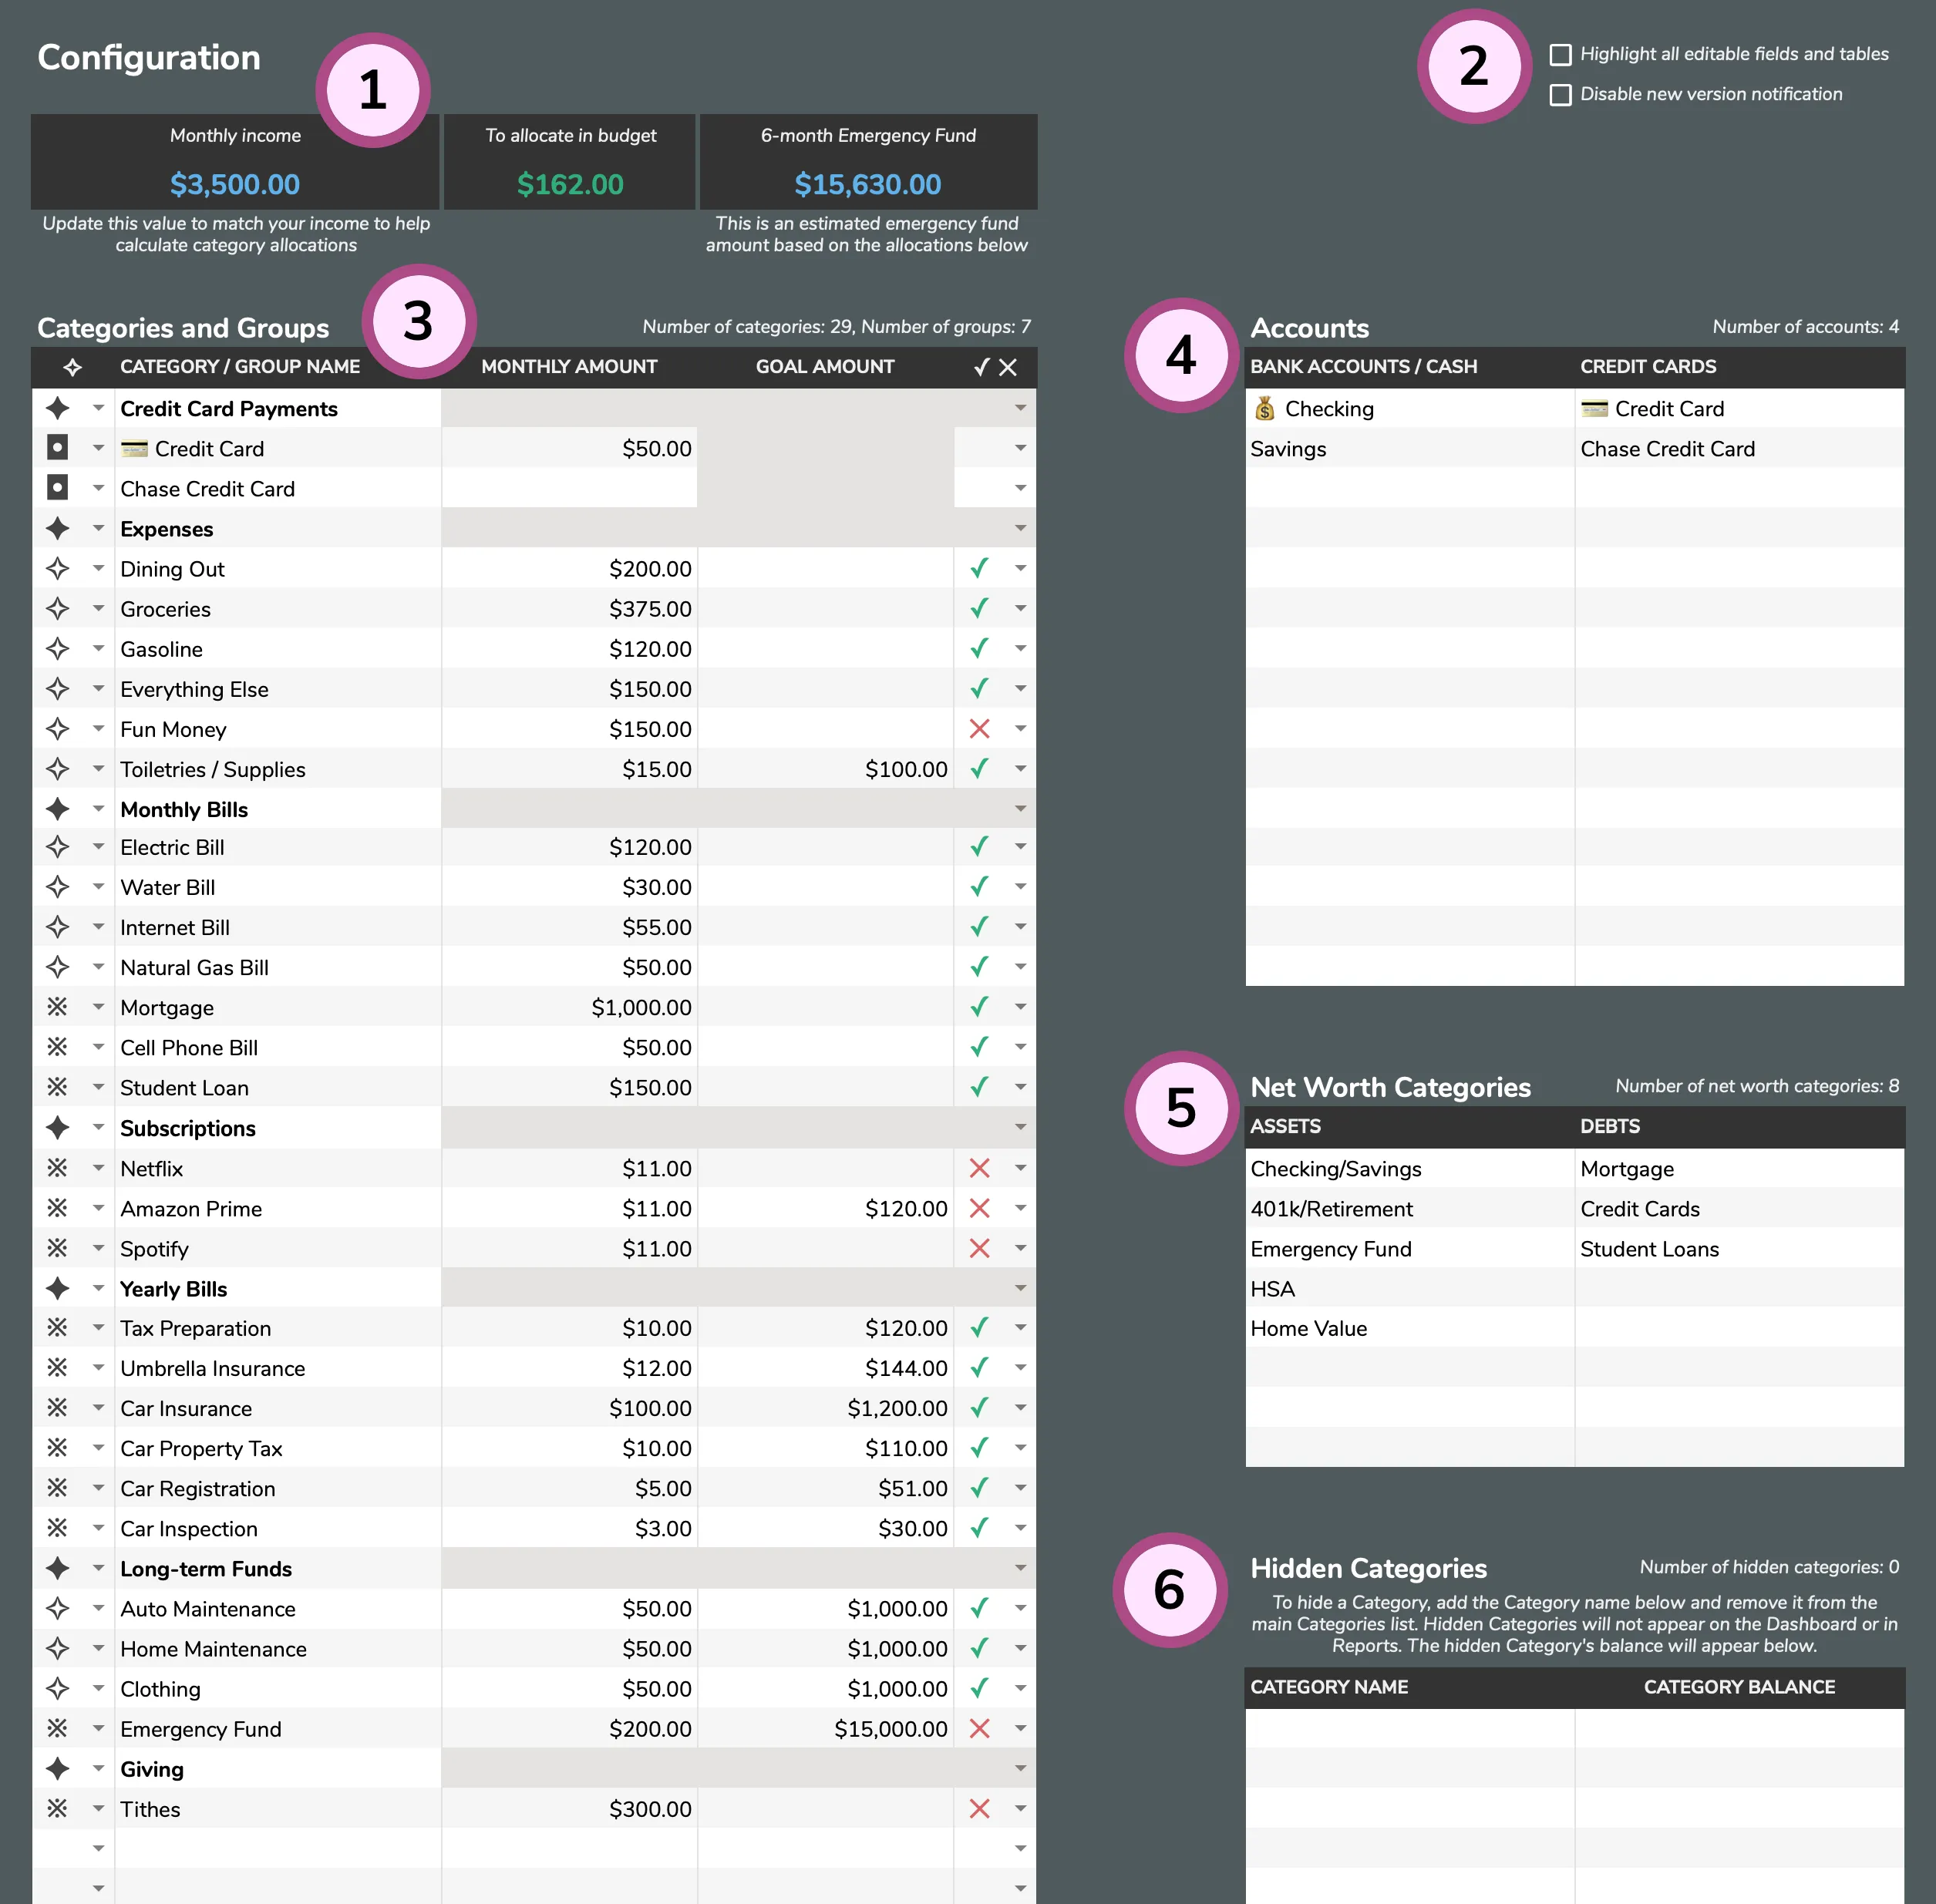Click the star icon beside Credit Card Payments

(57, 408)
